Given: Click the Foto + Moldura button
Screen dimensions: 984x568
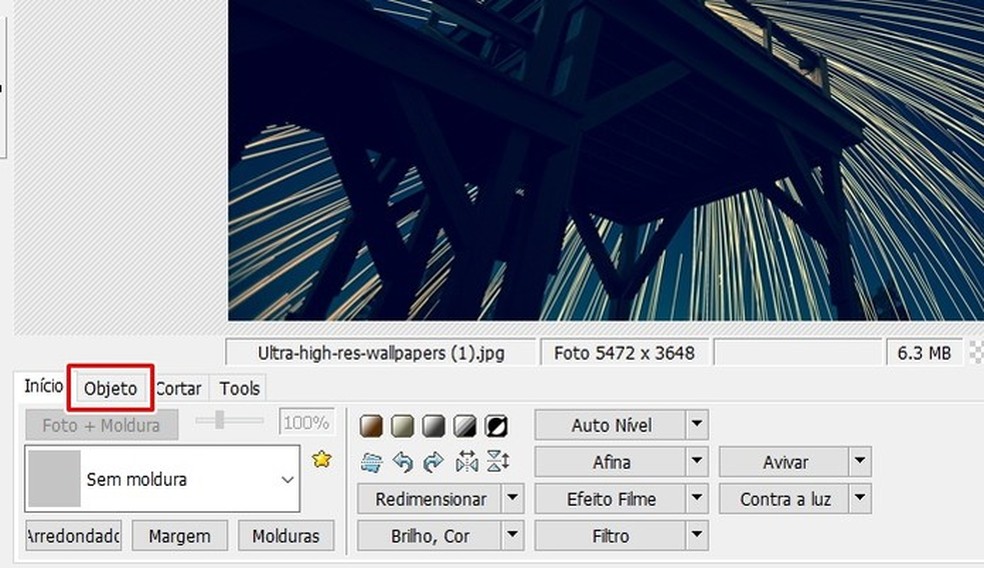Looking at the screenshot, I should (x=102, y=426).
